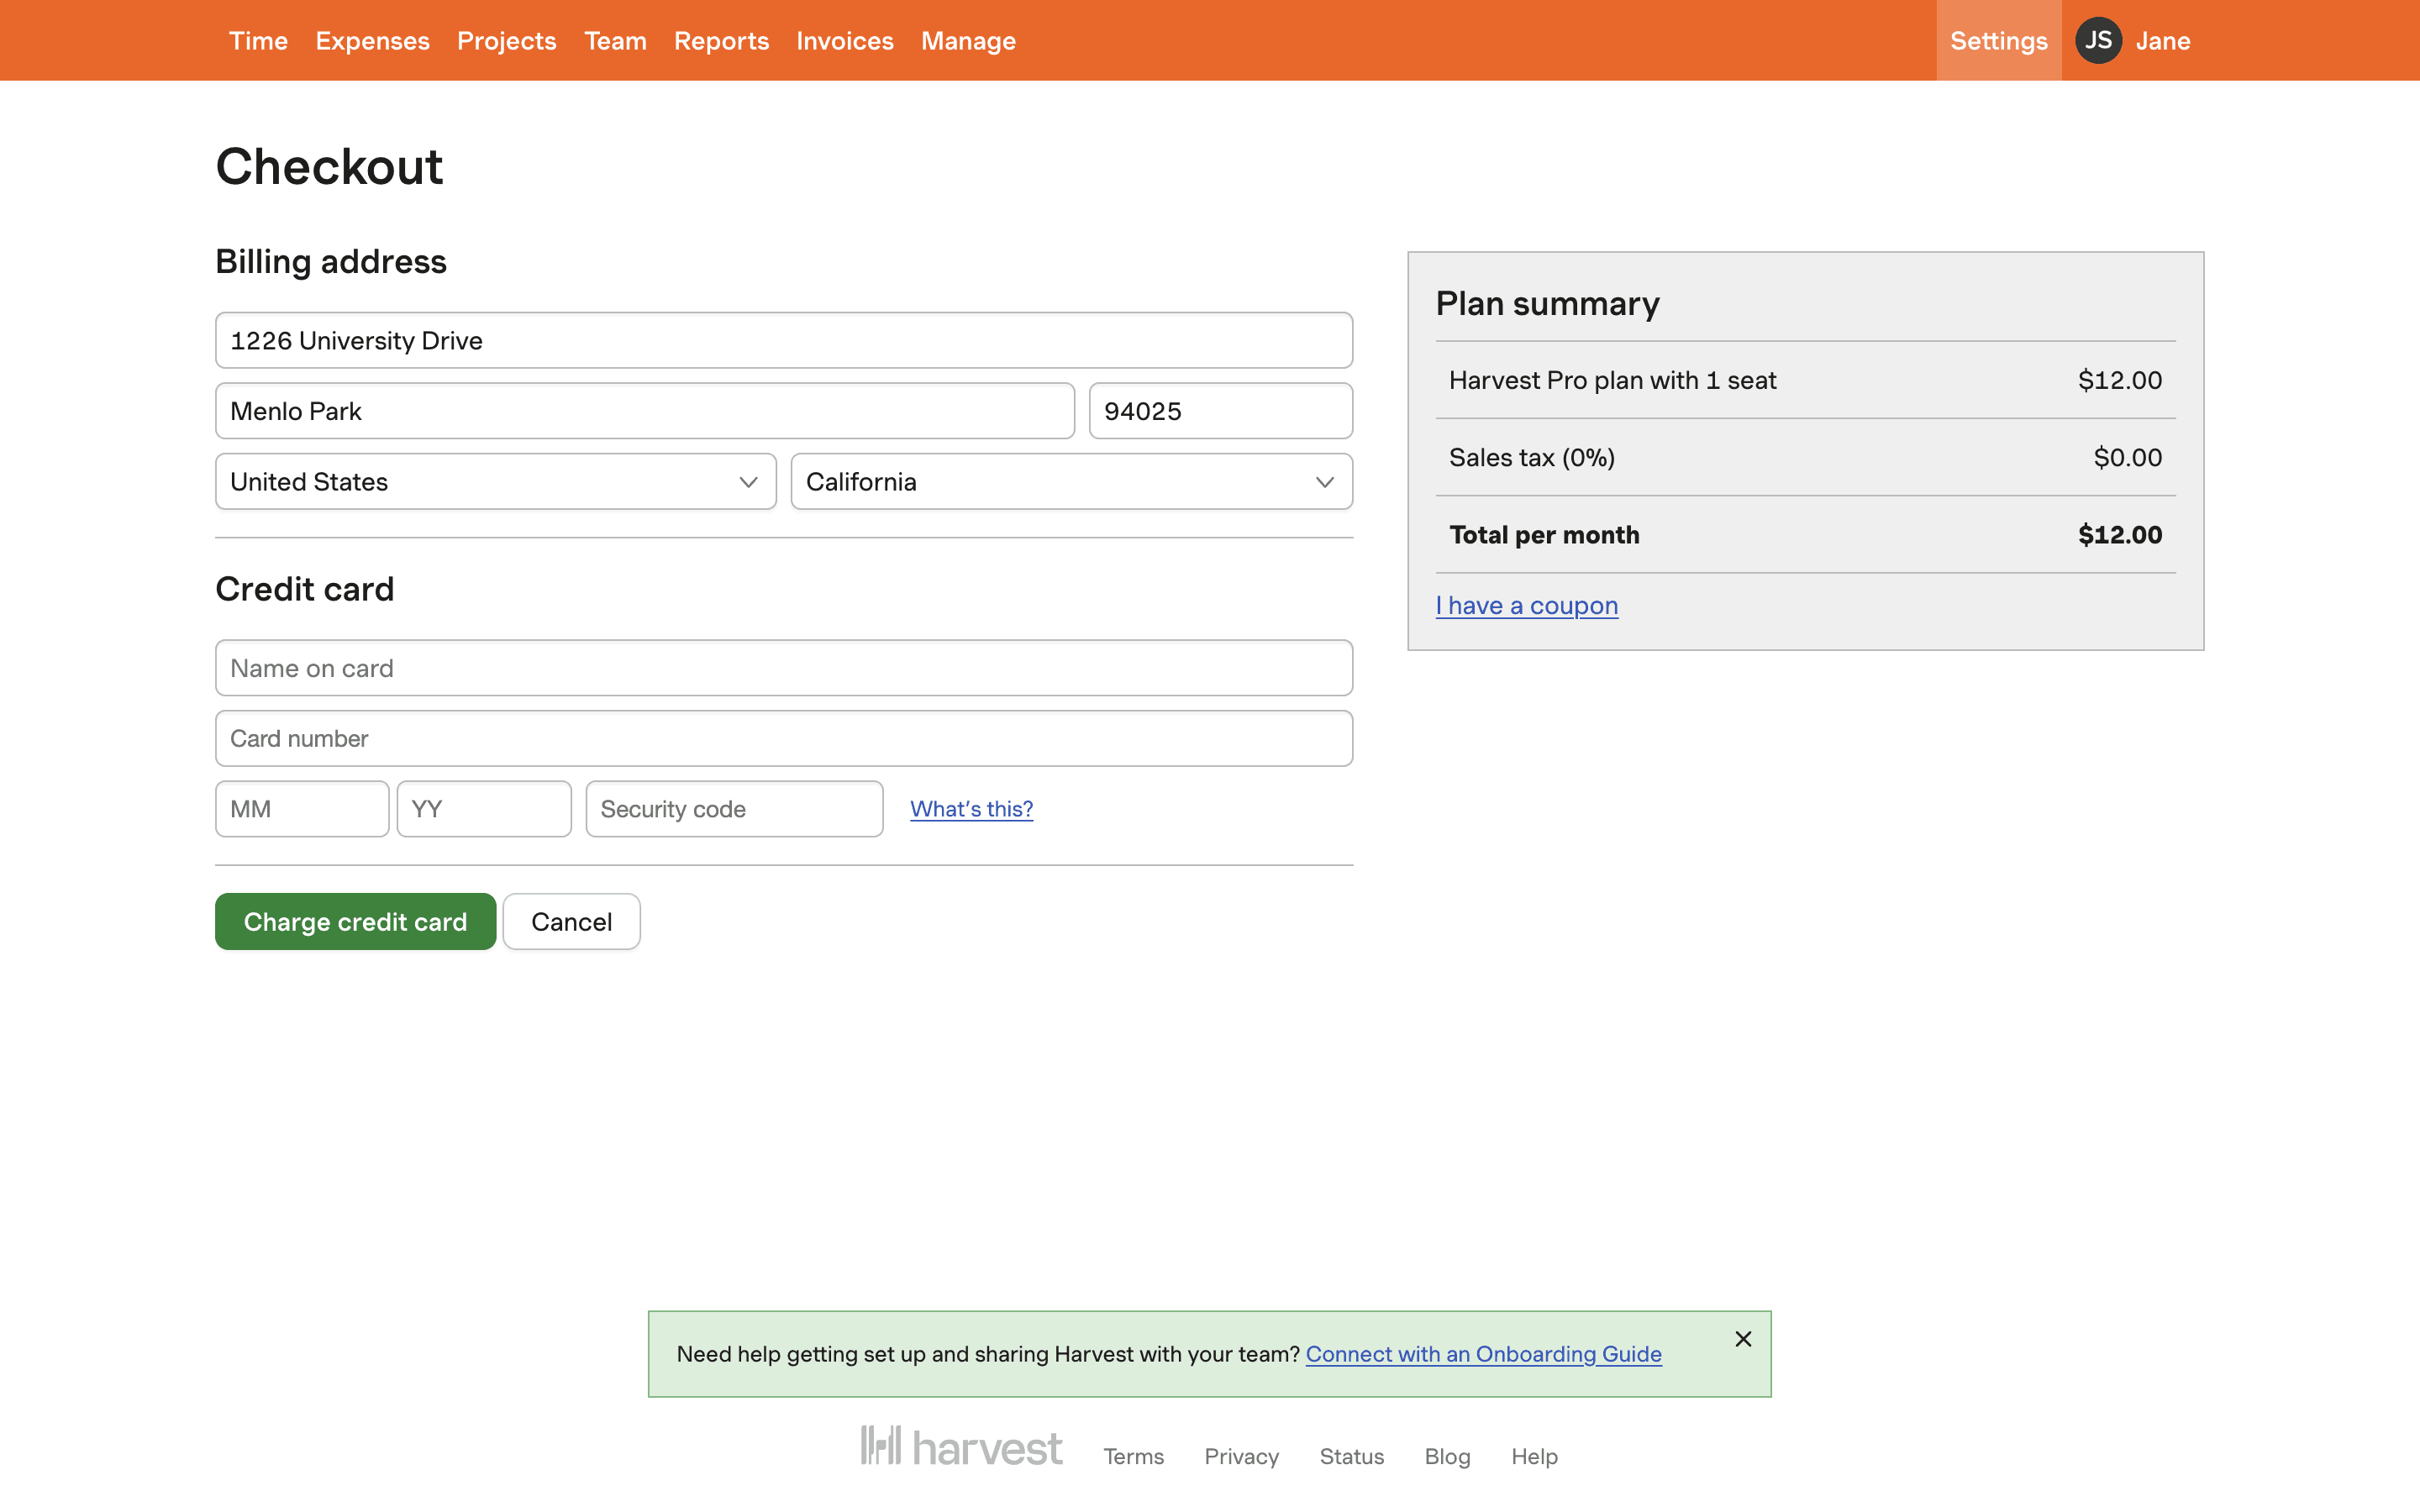Viewport: 2420px width, 1512px height.
Task: Click the Charge credit card button
Action: 355,922
